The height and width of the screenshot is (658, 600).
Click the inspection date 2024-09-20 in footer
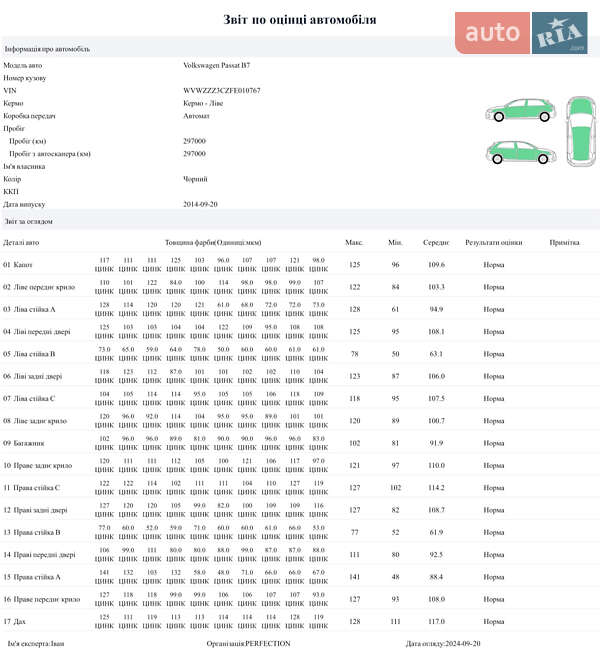465,644
